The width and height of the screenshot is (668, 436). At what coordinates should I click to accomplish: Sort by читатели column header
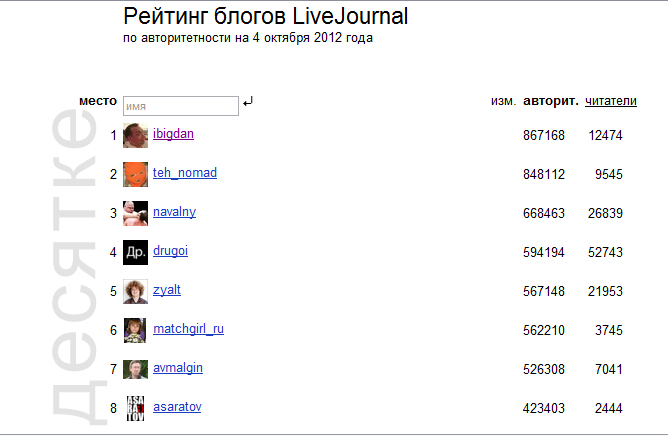611,101
